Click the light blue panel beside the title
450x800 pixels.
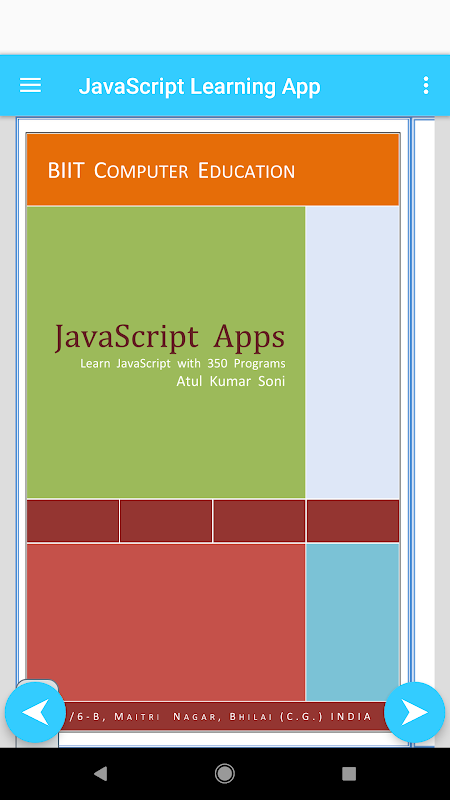[353, 352]
